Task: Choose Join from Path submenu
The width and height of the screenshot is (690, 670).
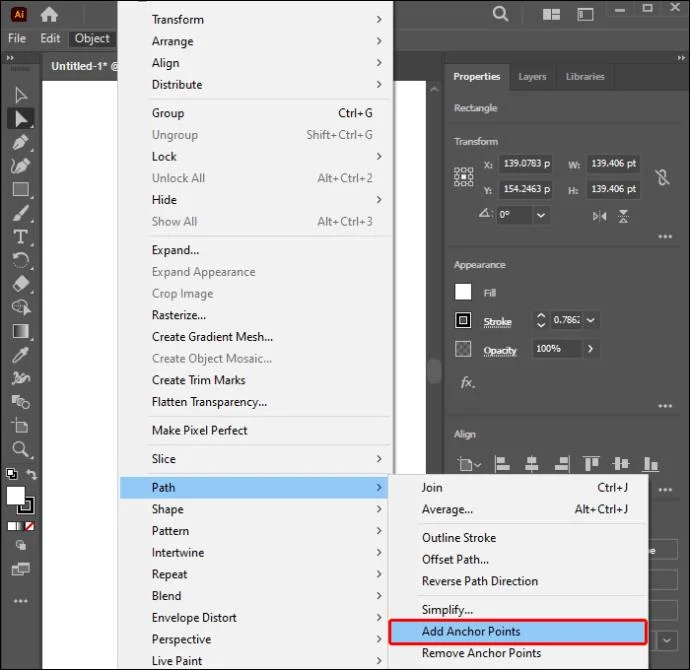Action: pyautogui.click(x=518, y=487)
